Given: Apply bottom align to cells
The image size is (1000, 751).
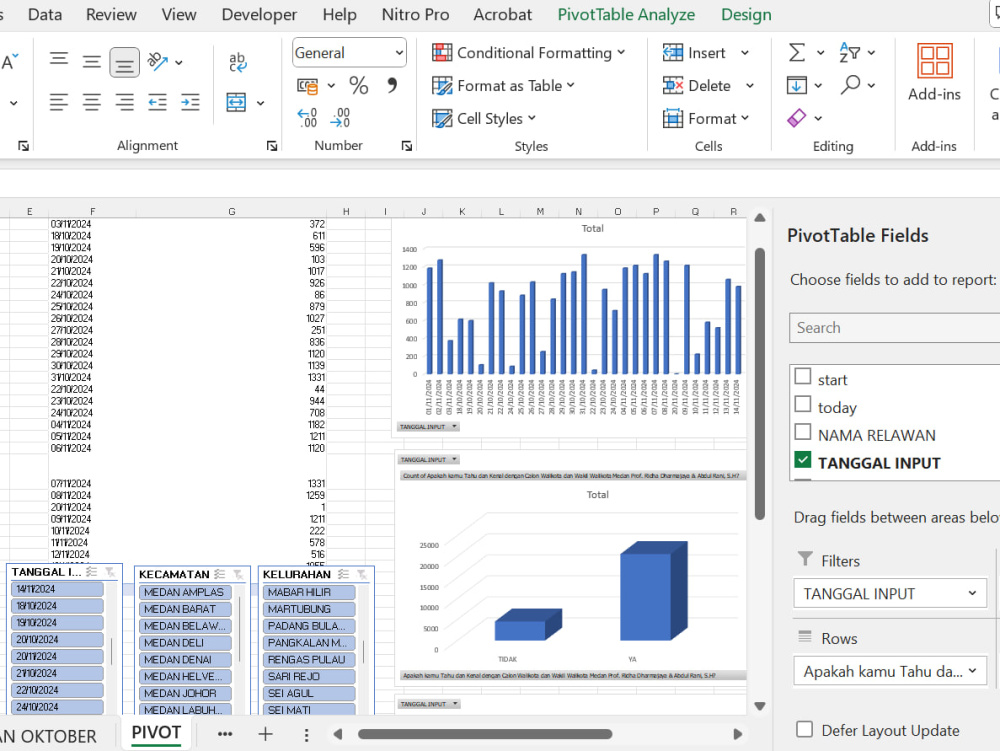Looking at the screenshot, I should 124,62.
